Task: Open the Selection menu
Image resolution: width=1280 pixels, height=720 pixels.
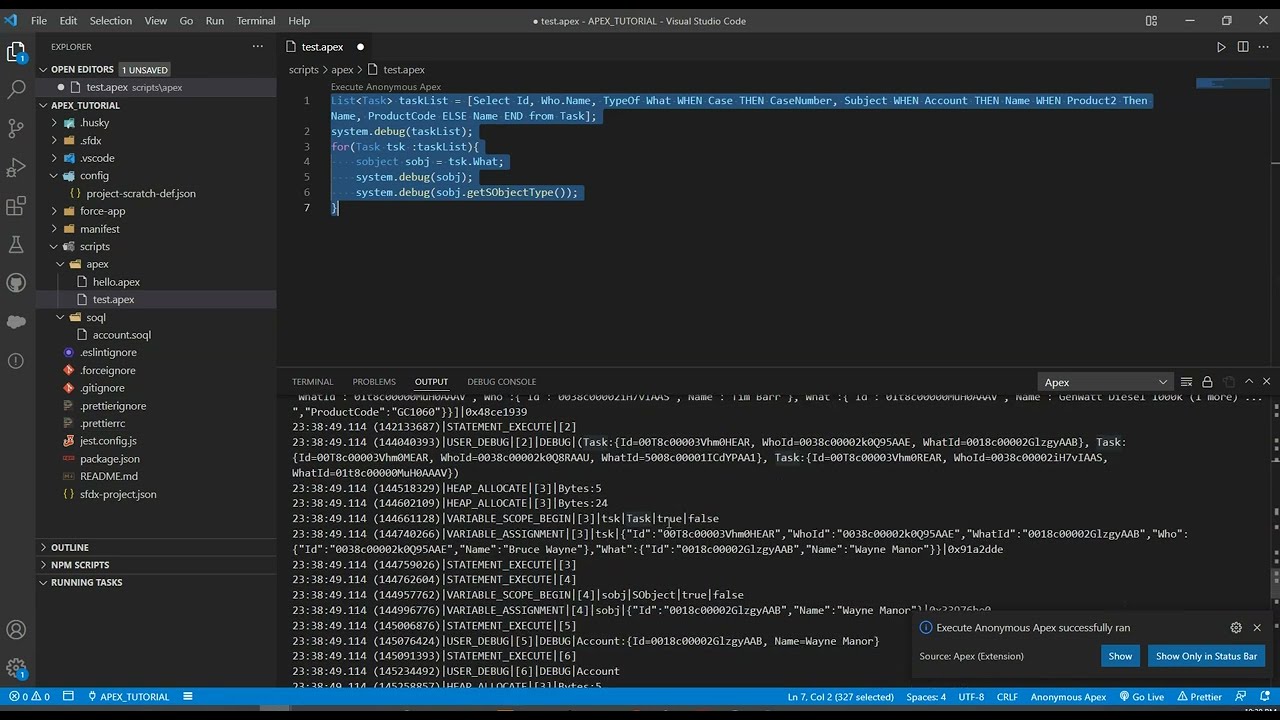Action: pyautogui.click(x=111, y=20)
